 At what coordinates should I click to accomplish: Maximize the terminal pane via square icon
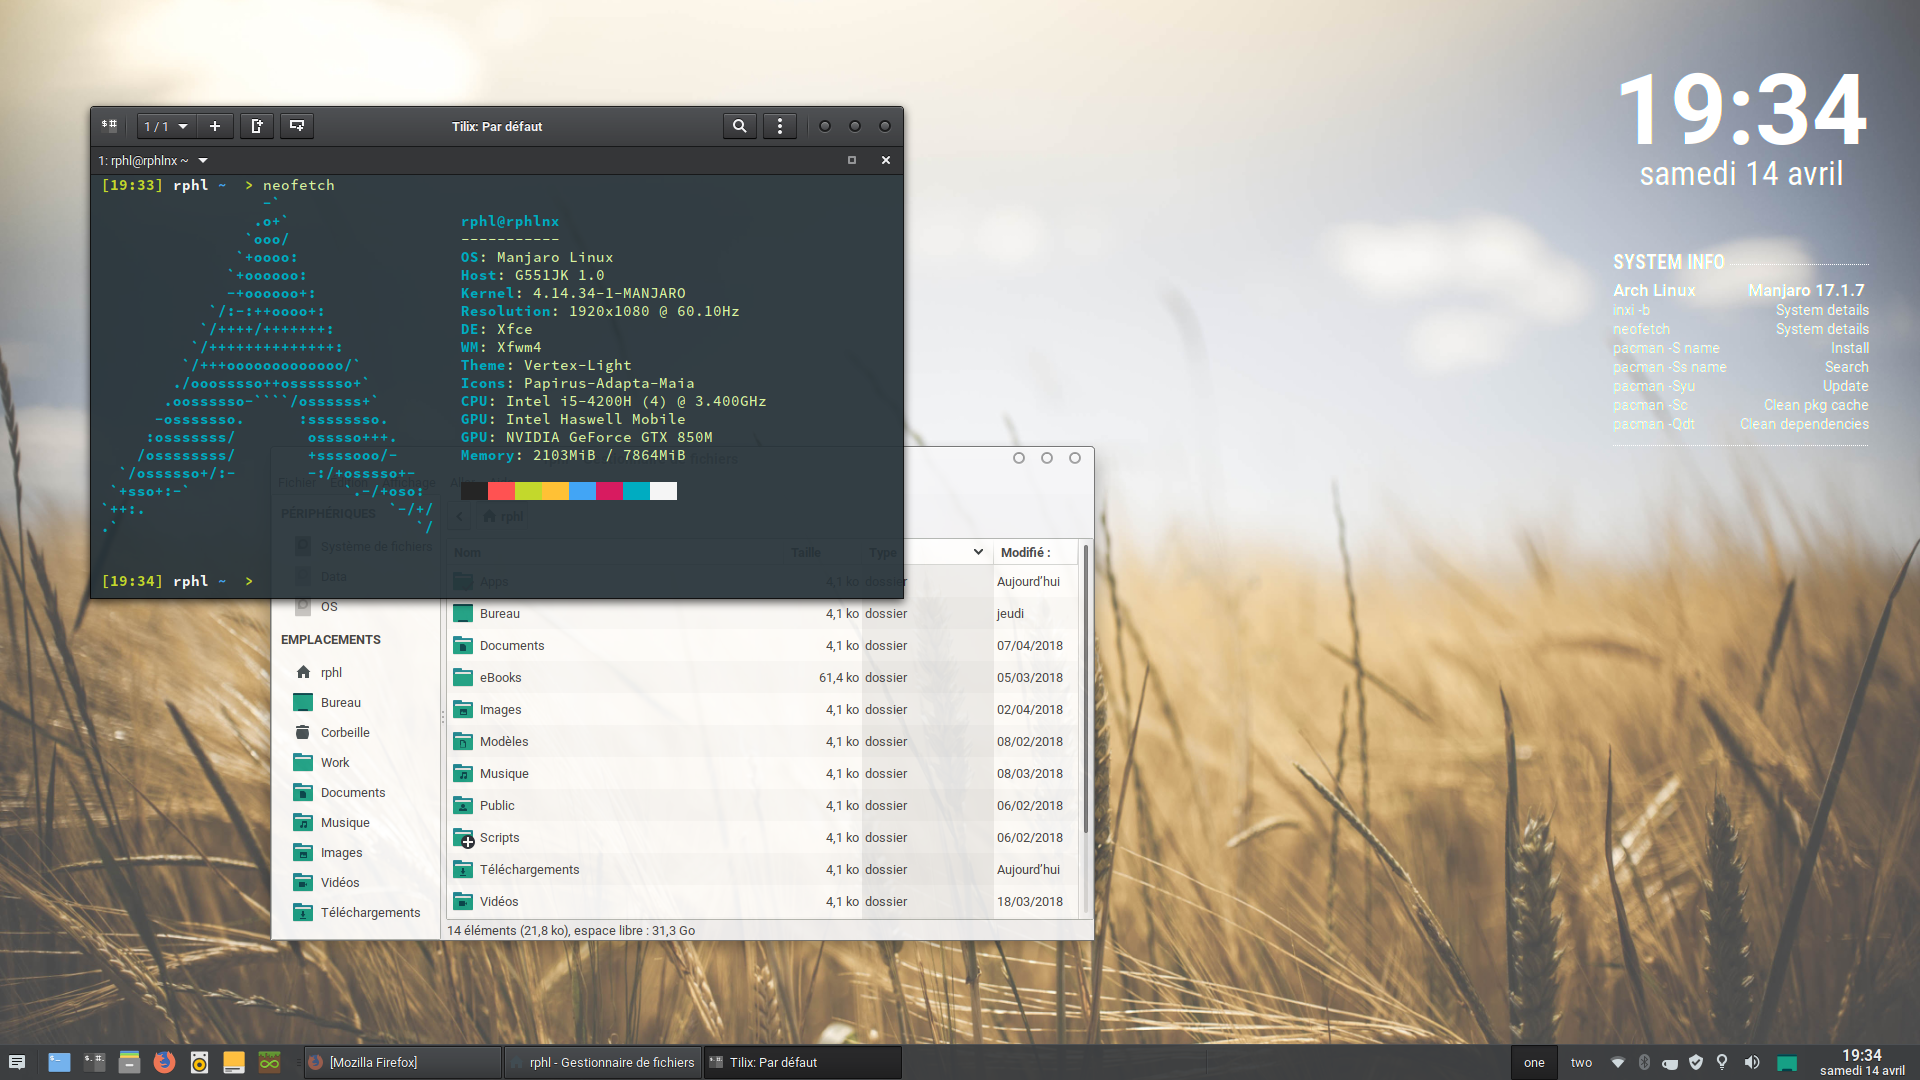(x=852, y=160)
